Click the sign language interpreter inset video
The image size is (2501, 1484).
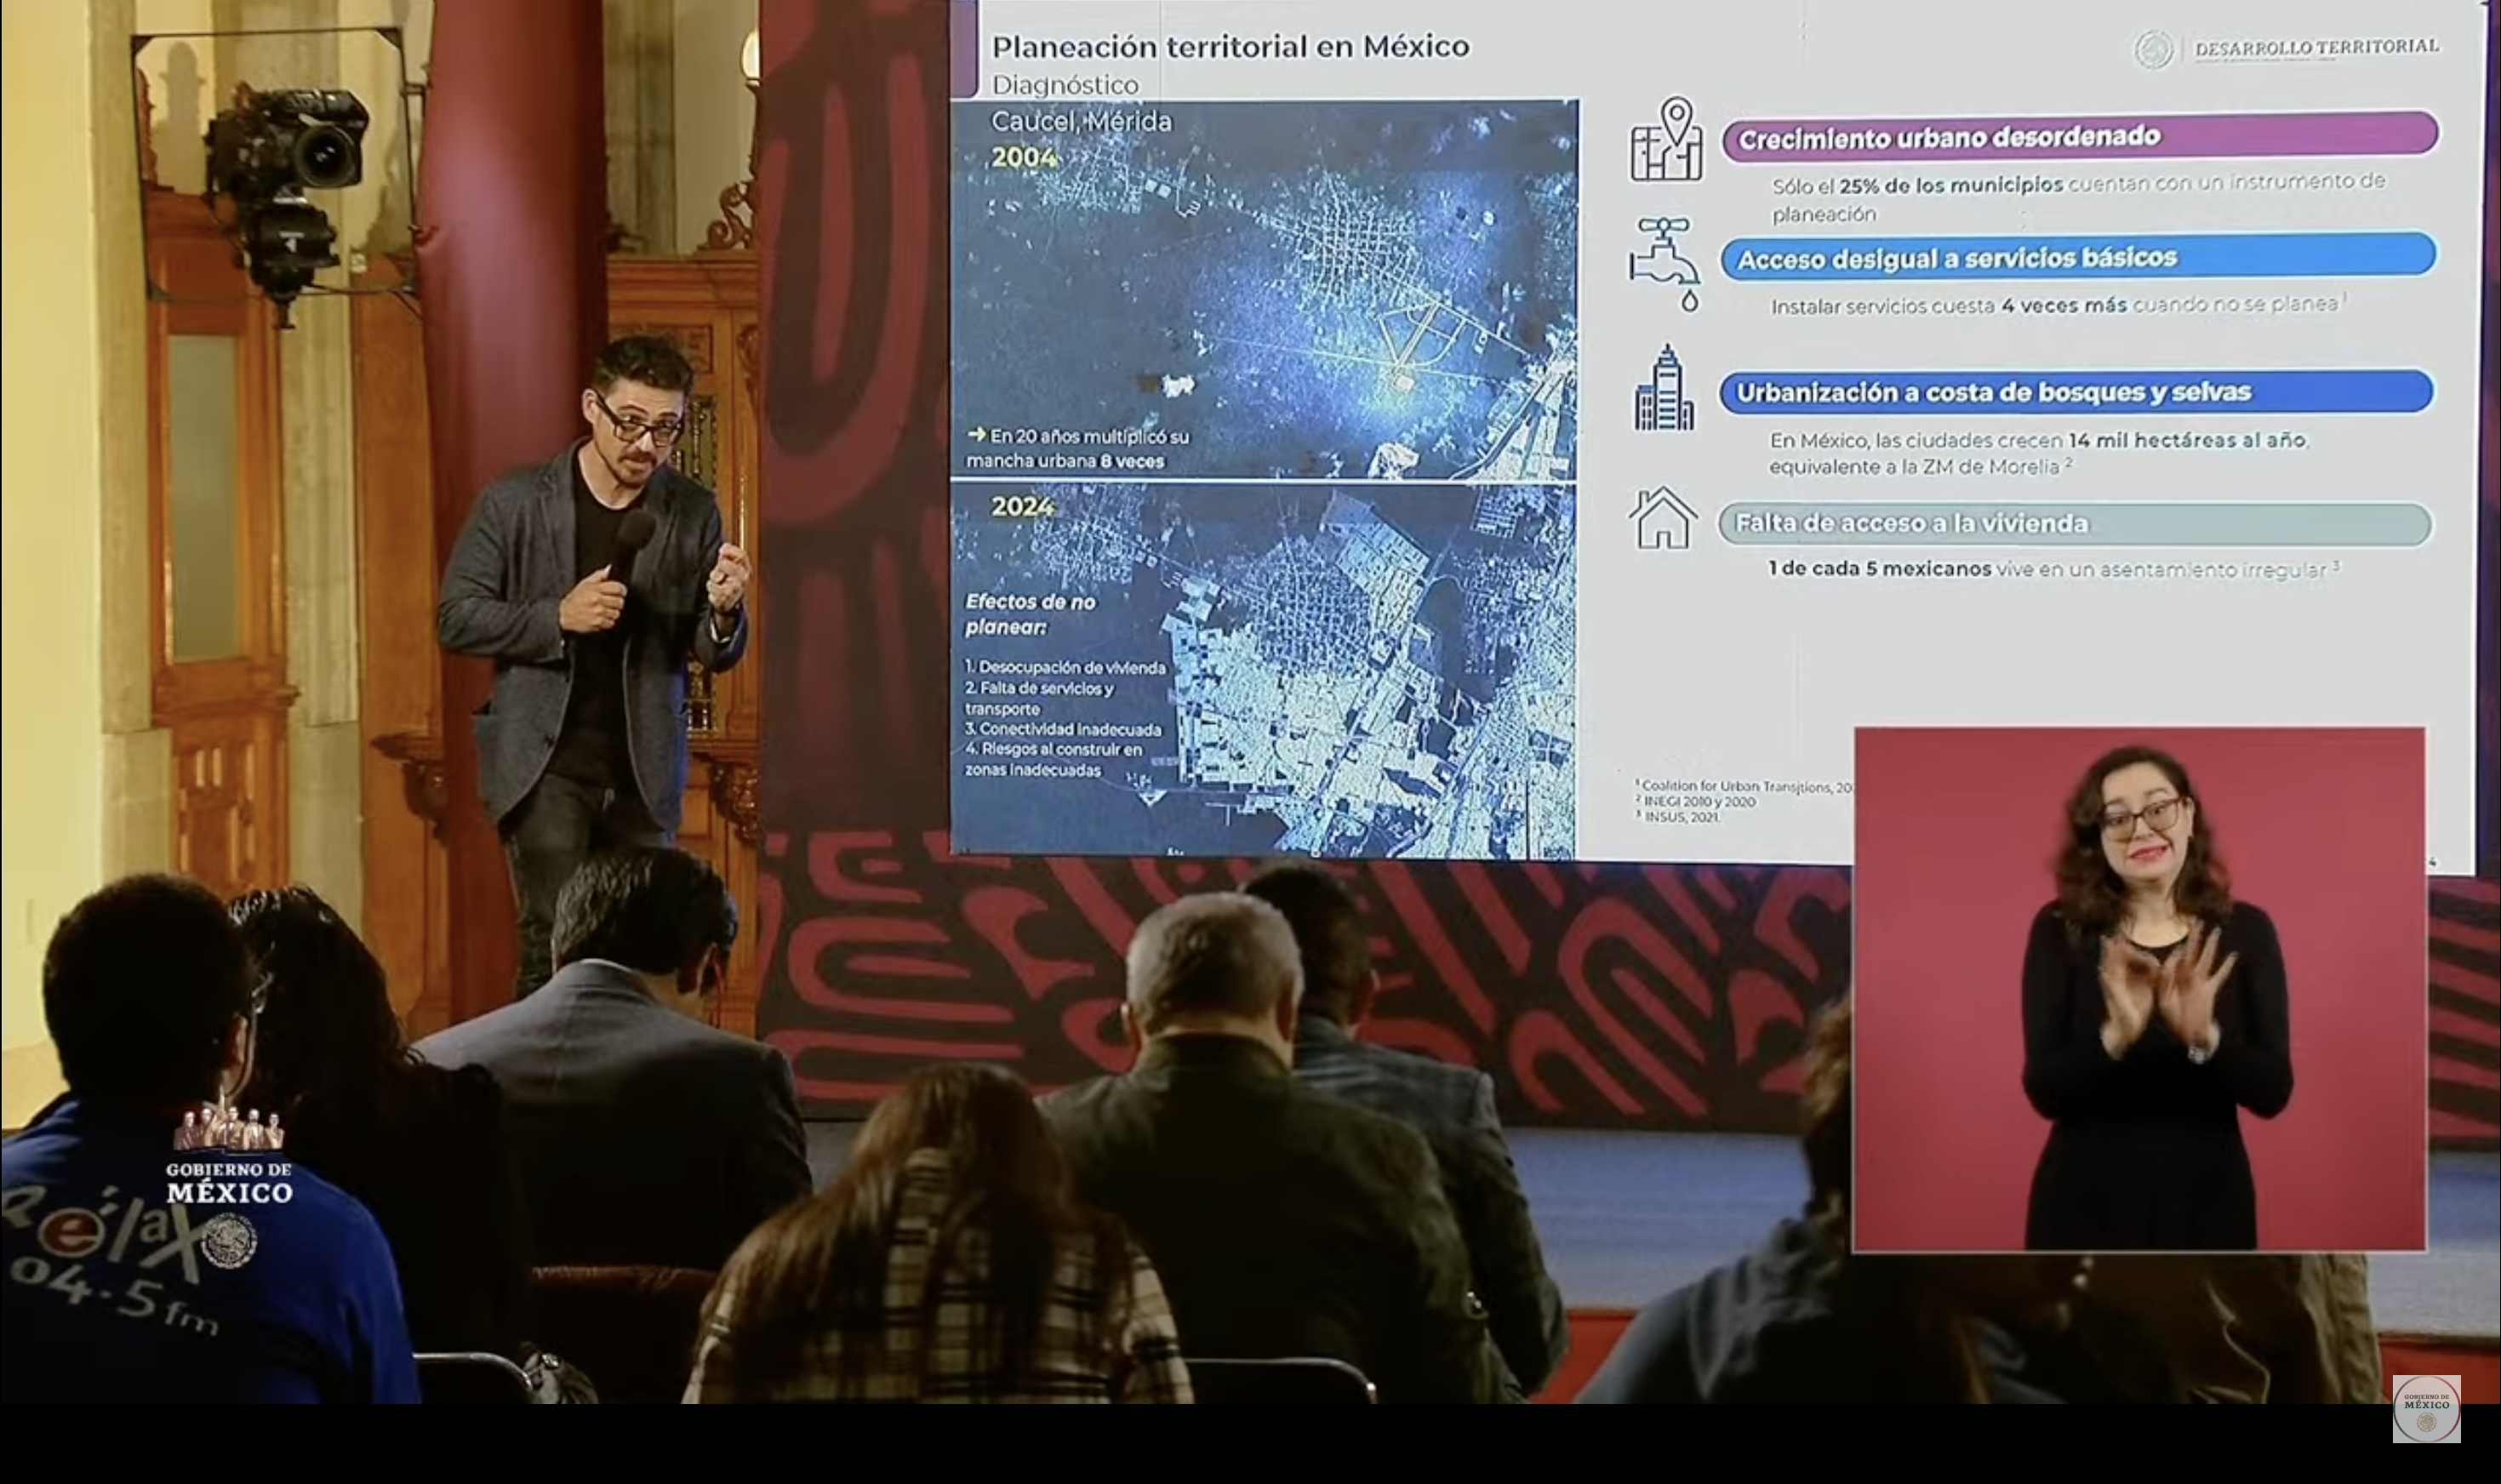(x=2139, y=988)
